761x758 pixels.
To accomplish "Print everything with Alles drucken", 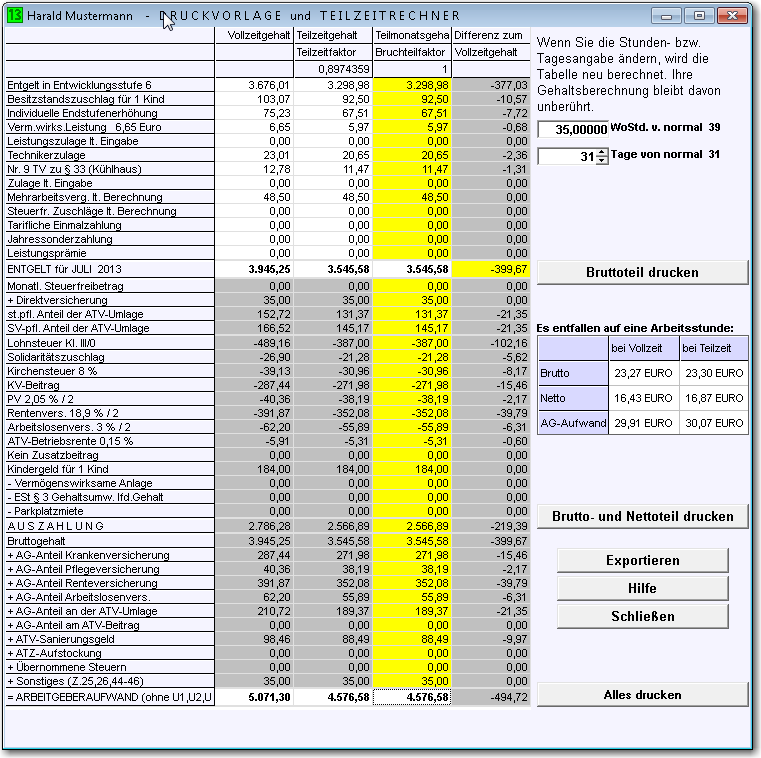I will (x=642, y=695).
